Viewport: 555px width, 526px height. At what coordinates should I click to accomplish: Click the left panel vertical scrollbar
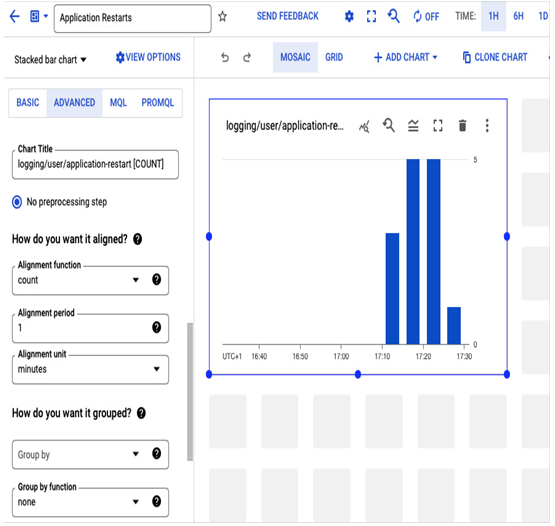[x=190, y=392]
